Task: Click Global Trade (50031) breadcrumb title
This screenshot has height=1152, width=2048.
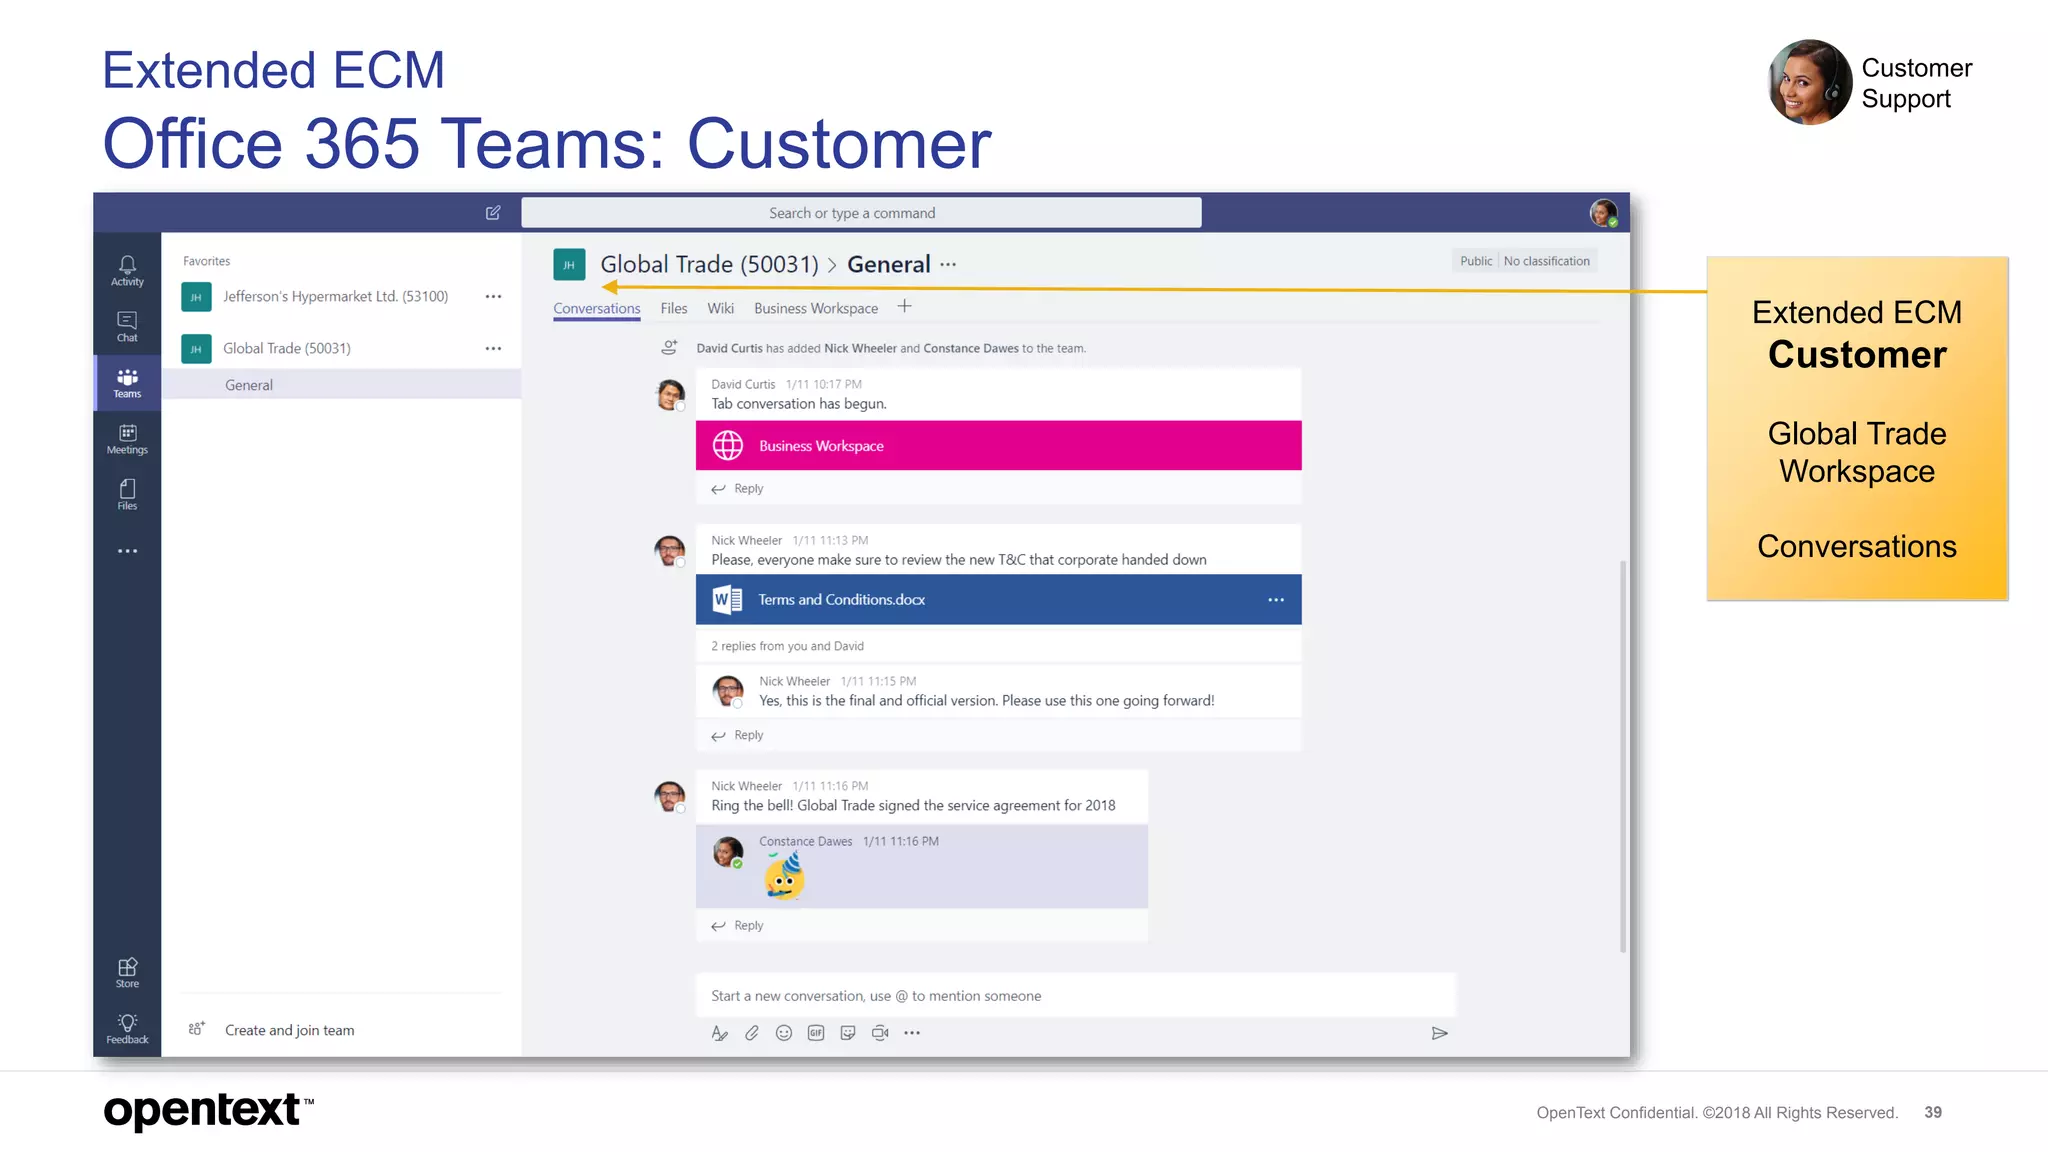Action: point(709,265)
